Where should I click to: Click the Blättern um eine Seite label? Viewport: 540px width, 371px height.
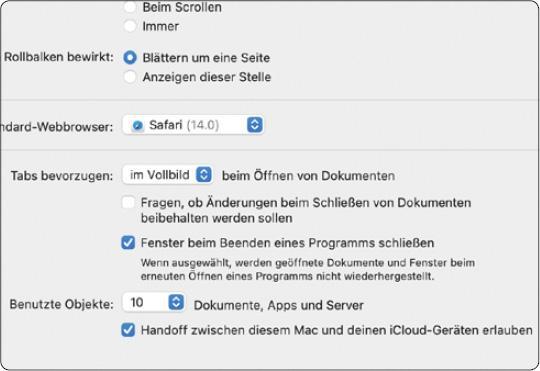coord(206,58)
